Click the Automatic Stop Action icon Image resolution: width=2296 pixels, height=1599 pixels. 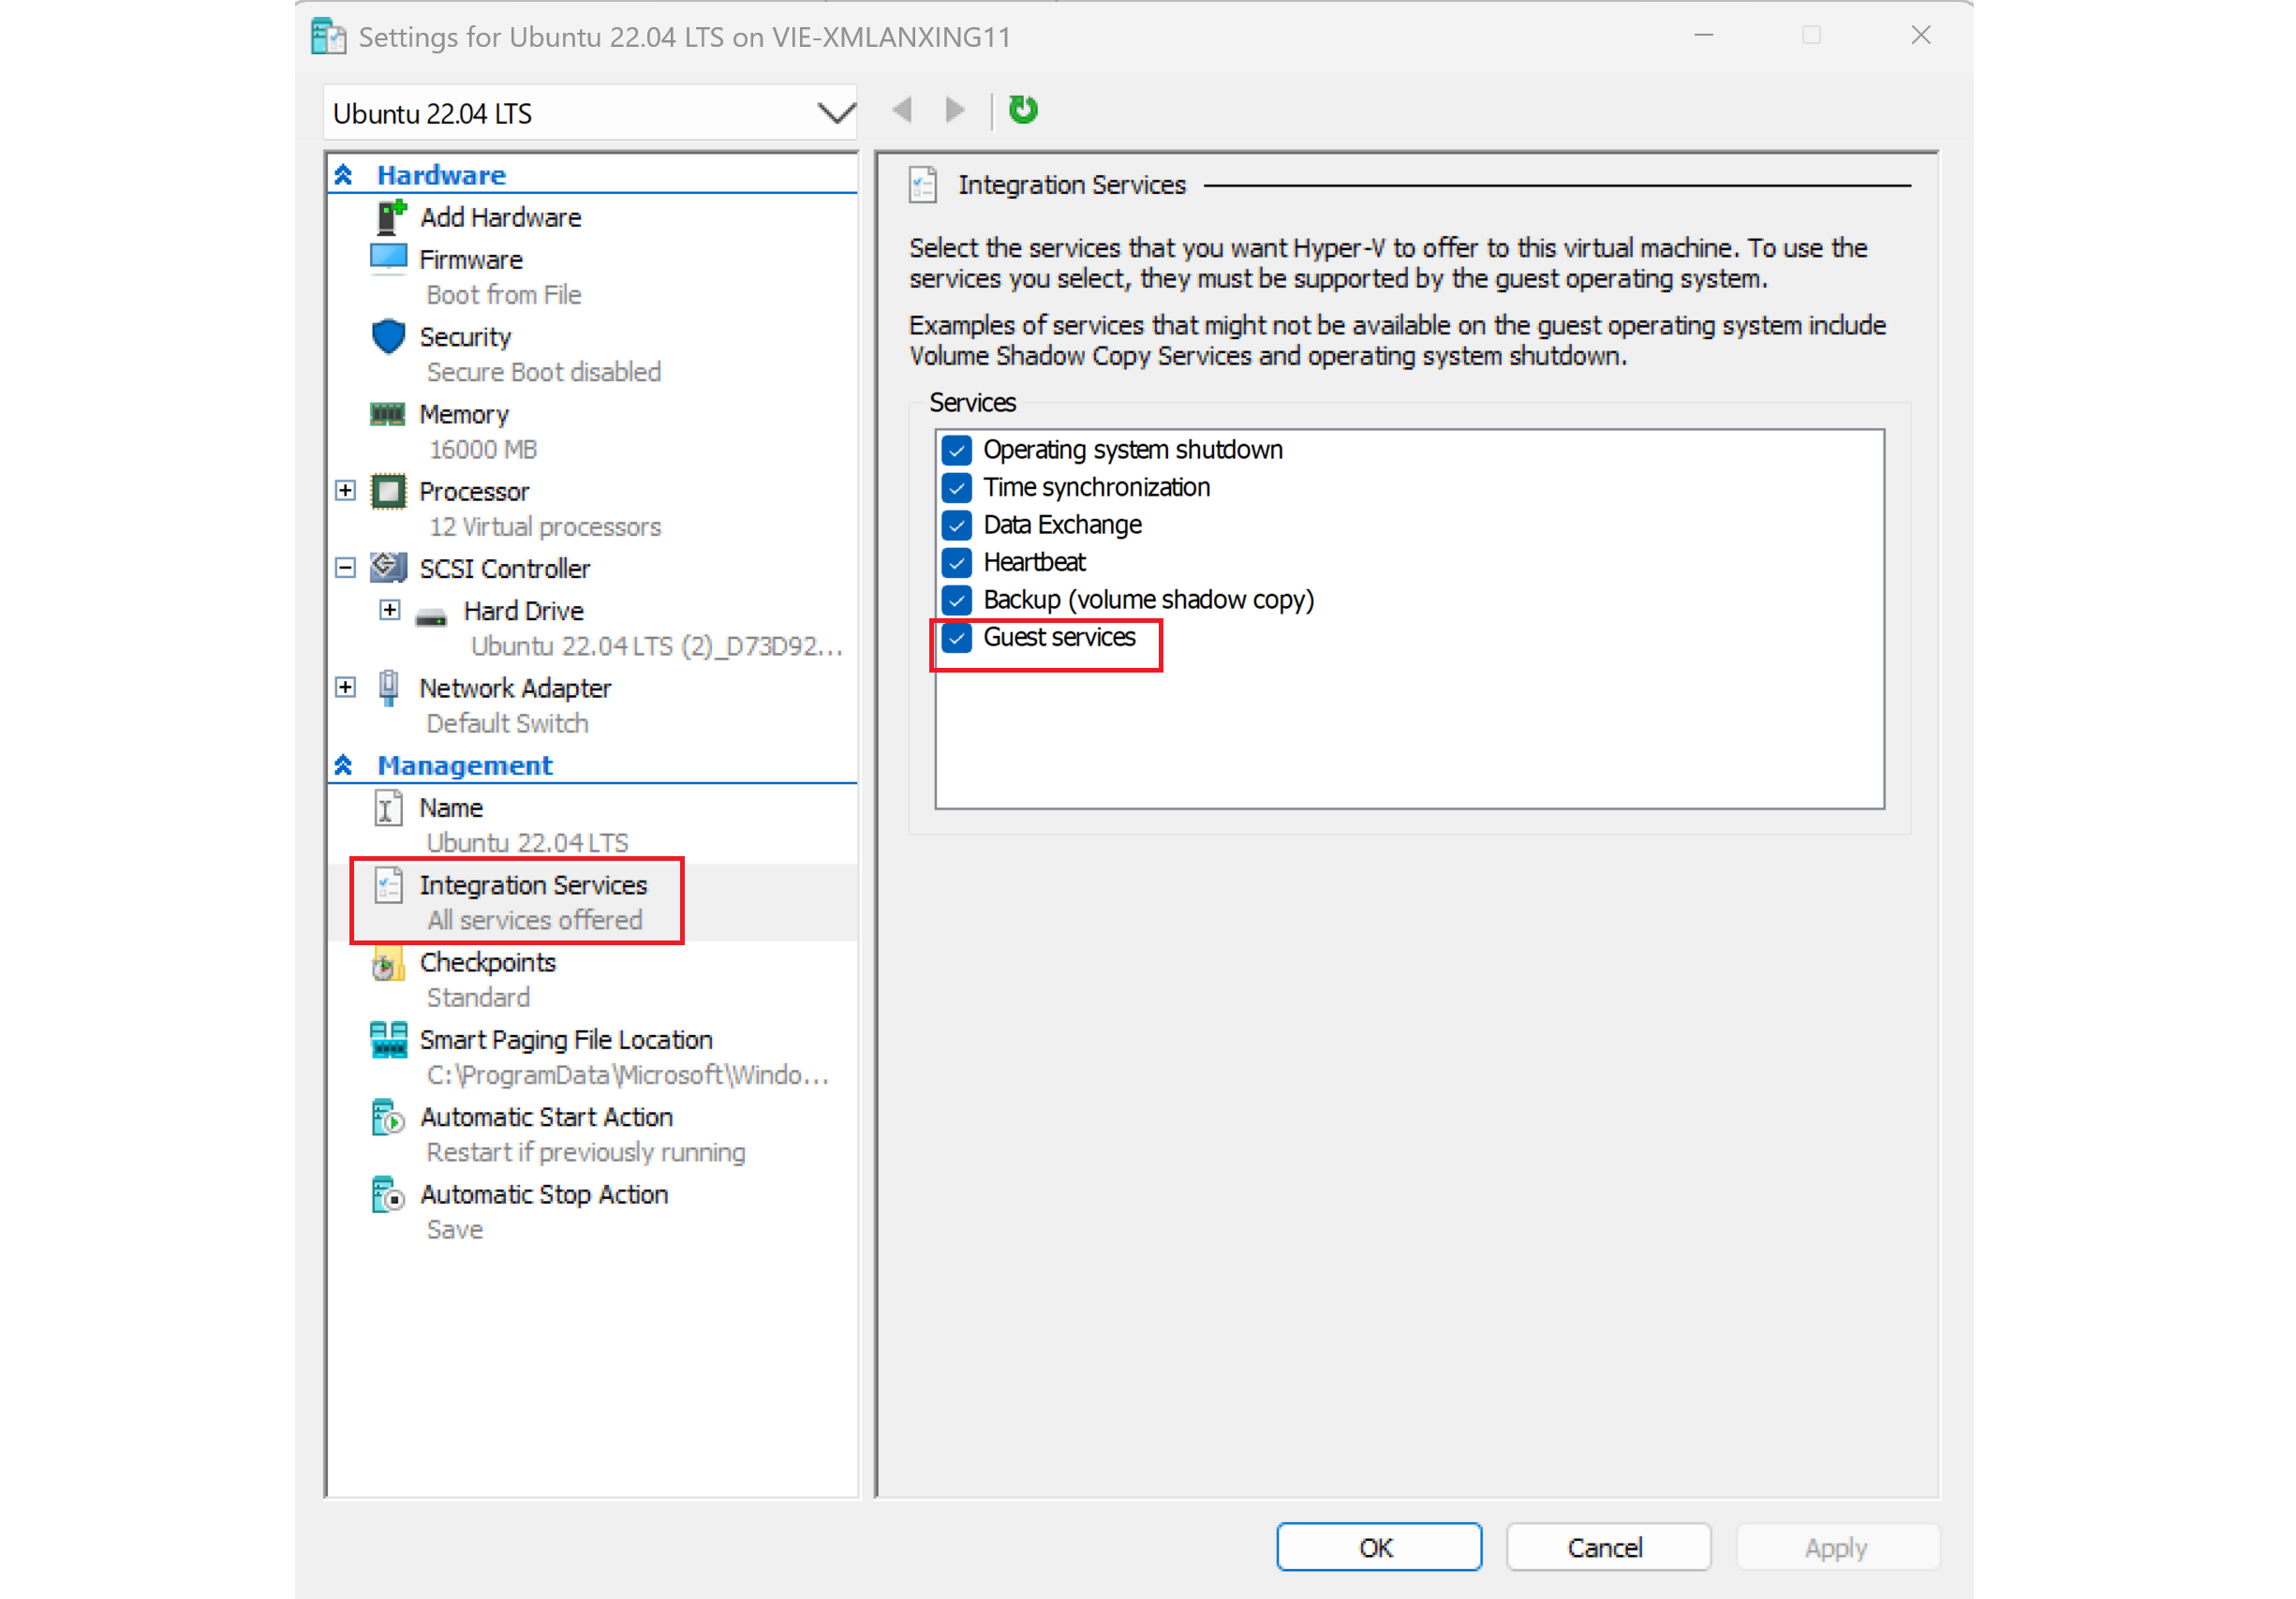coord(388,1196)
